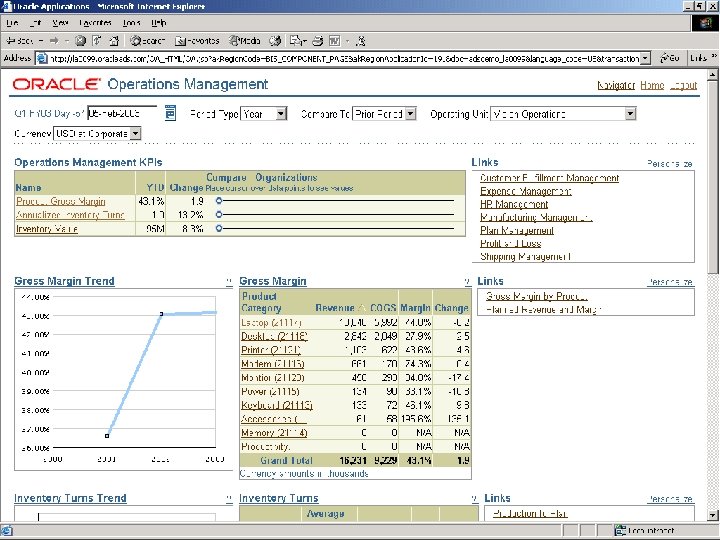The width and height of the screenshot is (720, 540).
Task: Open Annualized Inventory Turns KPI link
Action: [70, 215]
